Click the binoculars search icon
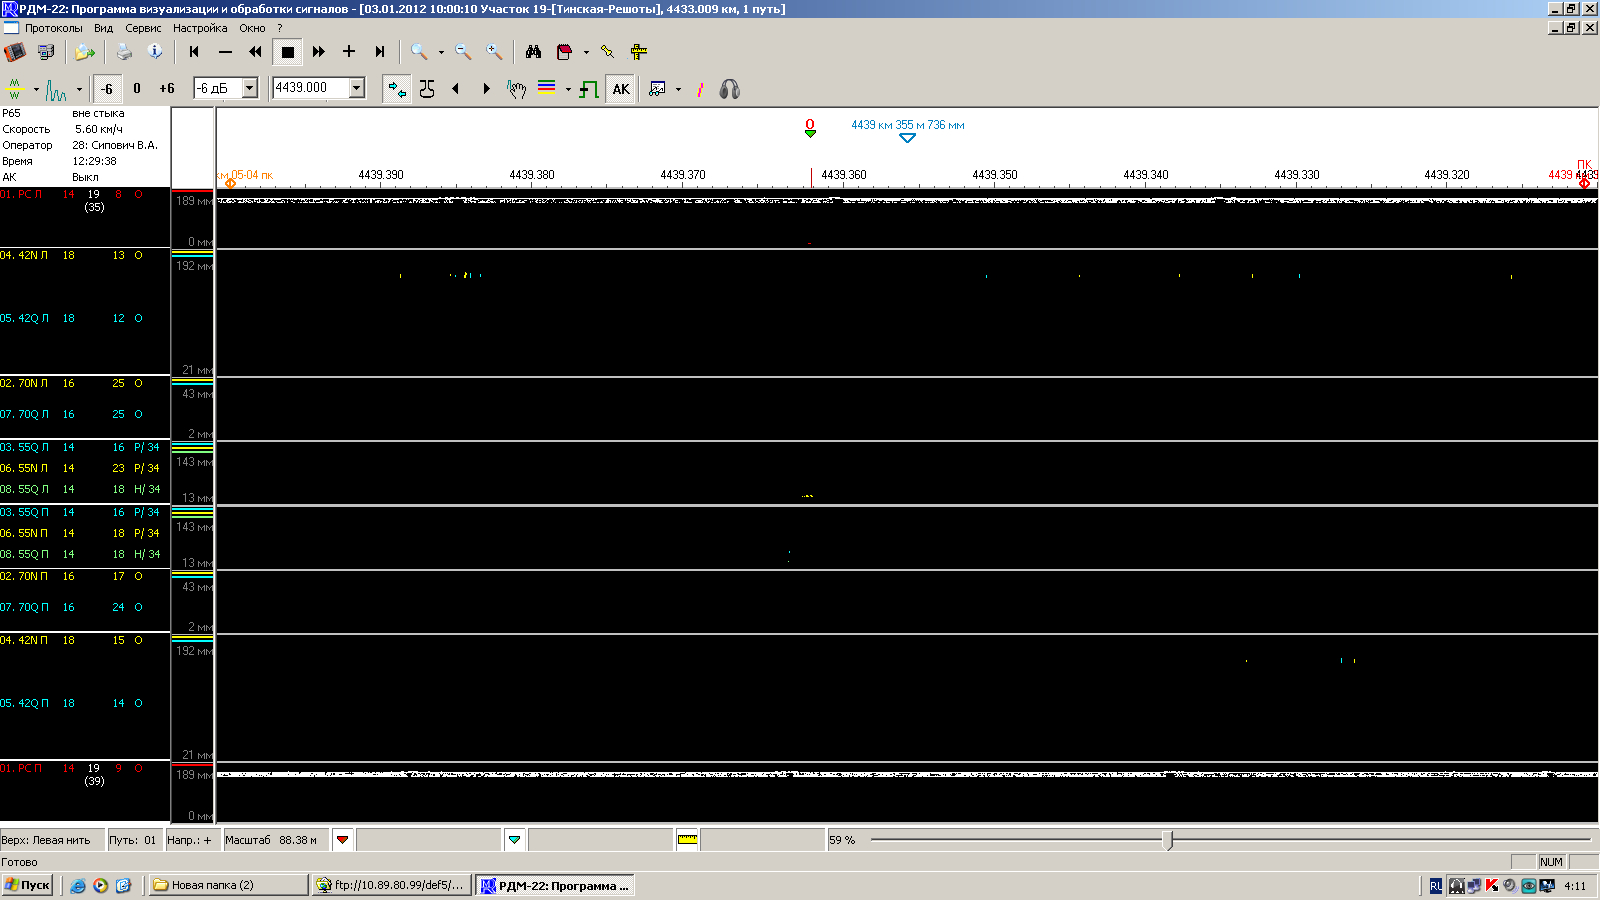1600x900 pixels. point(533,52)
